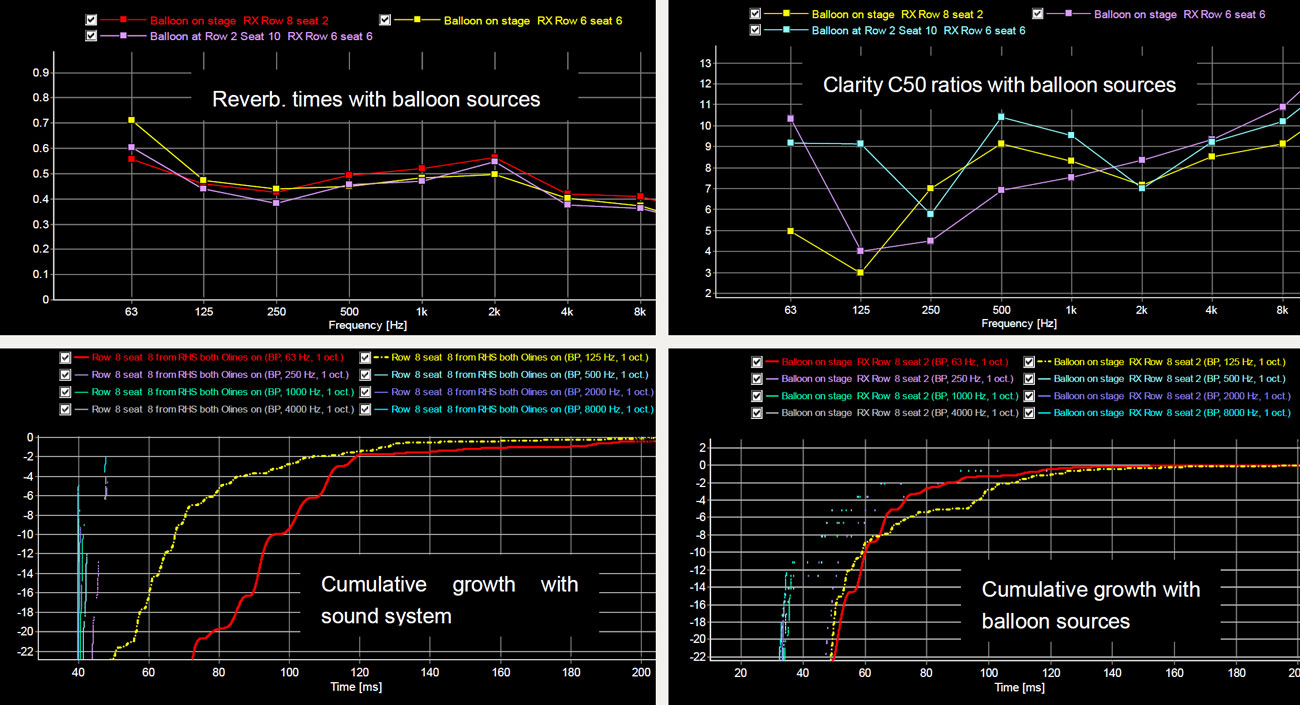Uncheck 8000 Hz series in balloon cumulative growth legend
Image resolution: width=1300 pixels, height=705 pixels.
pos(1031,413)
